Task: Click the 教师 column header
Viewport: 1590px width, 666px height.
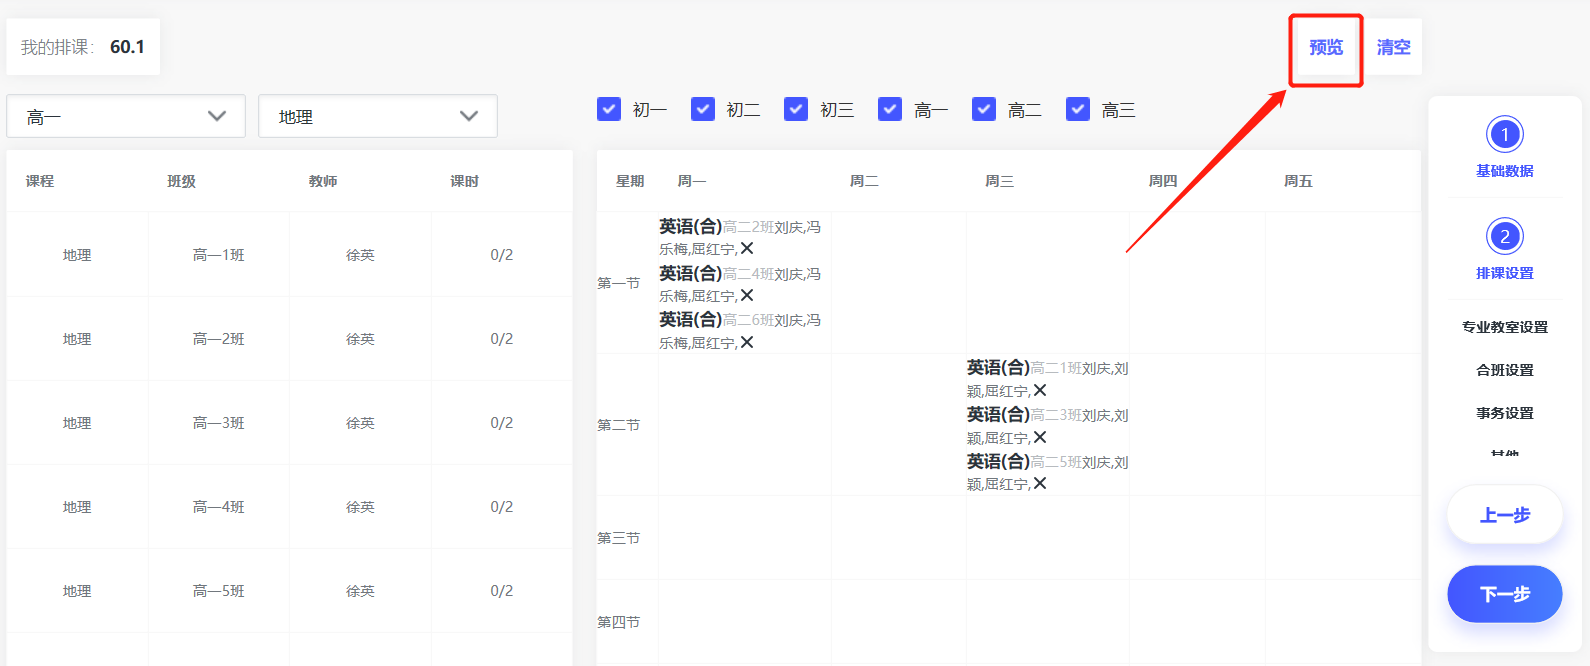Action: click(x=323, y=181)
